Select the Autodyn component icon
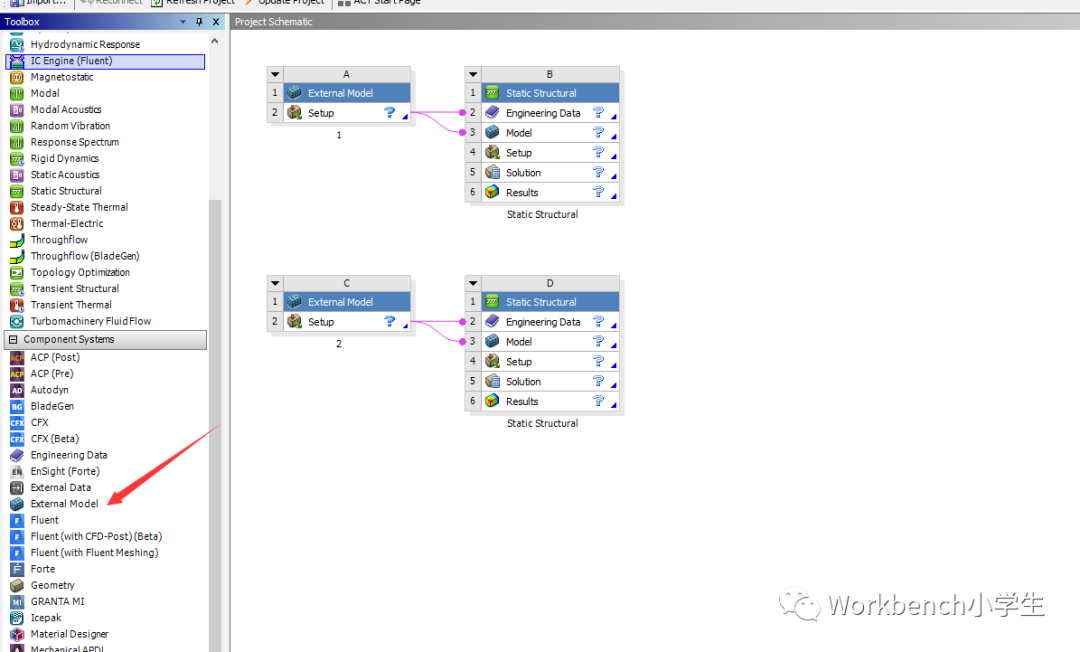The width and height of the screenshot is (1080, 652). (17, 390)
